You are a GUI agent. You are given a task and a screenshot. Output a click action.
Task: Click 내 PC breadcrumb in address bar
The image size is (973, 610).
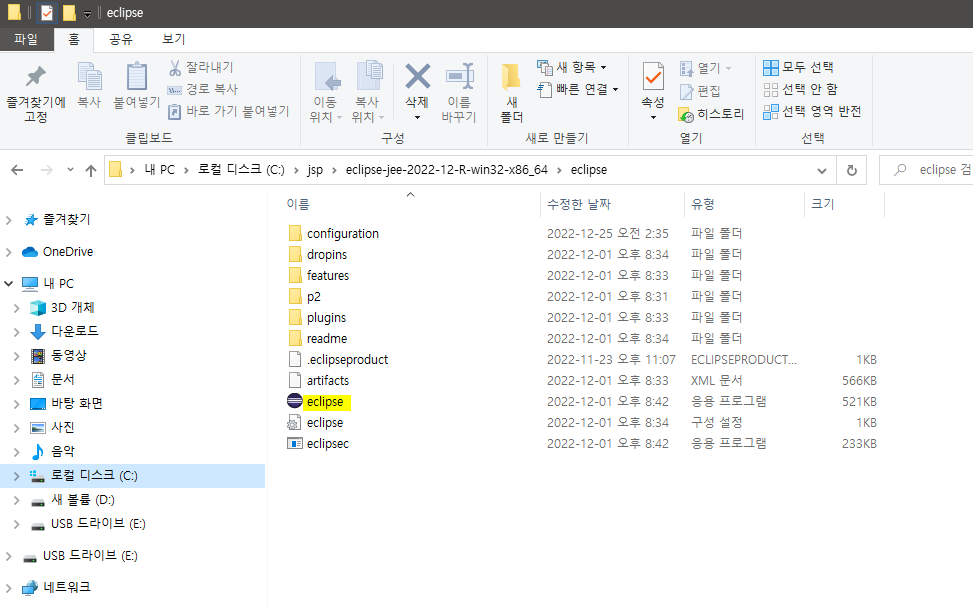point(159,170)
